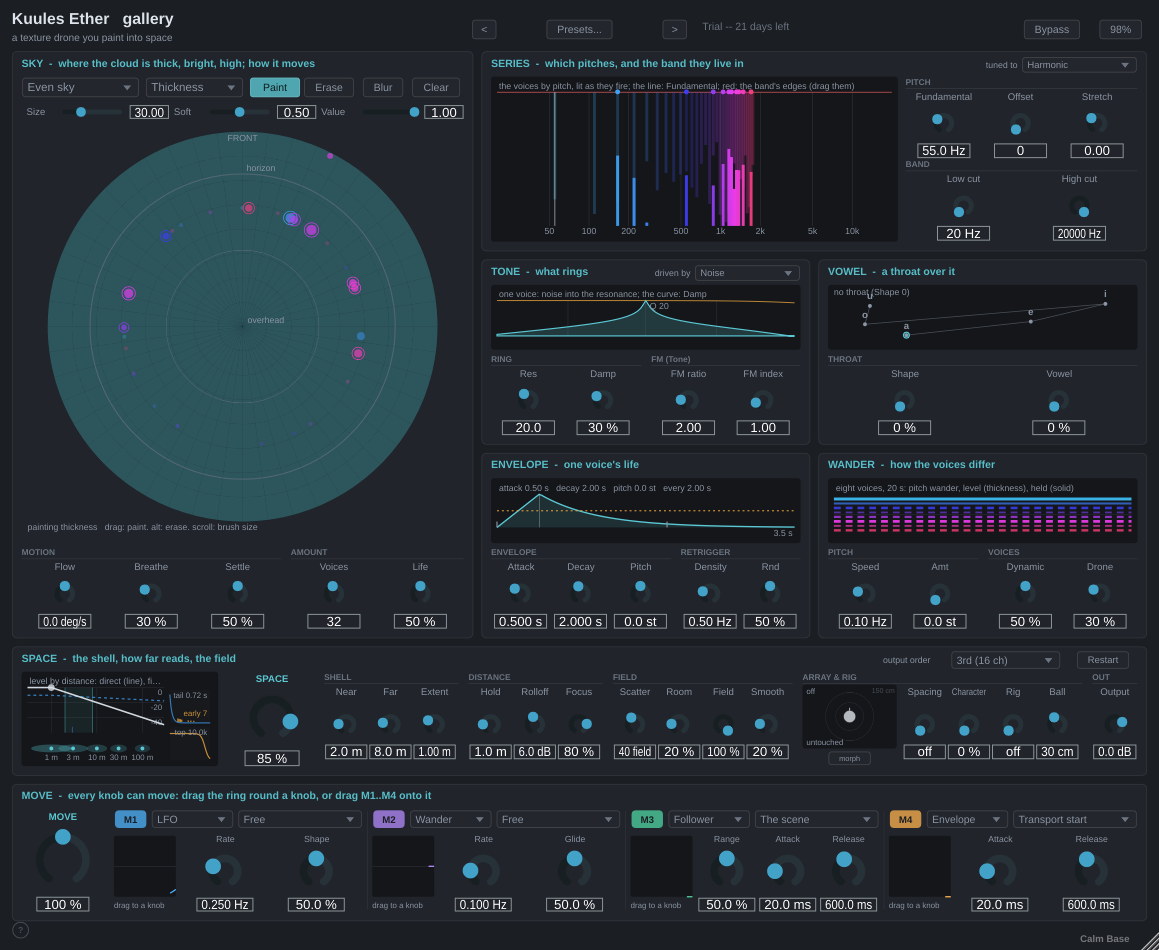The height and width of the screenshot is (950, 1159).
Task: Expand the Transport start dropdown
Action: pos(1075,819)
